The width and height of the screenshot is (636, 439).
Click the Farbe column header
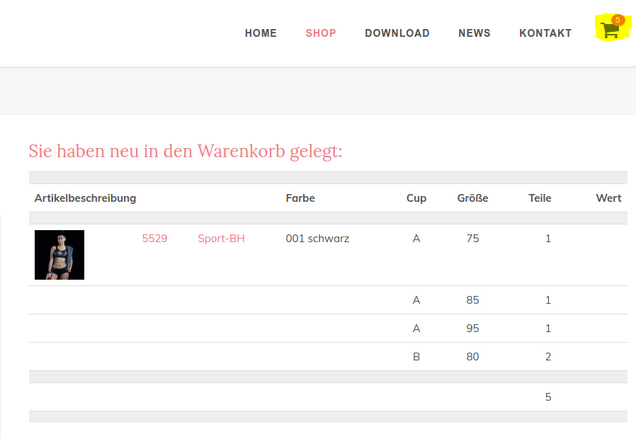click(x=300, y=198)
